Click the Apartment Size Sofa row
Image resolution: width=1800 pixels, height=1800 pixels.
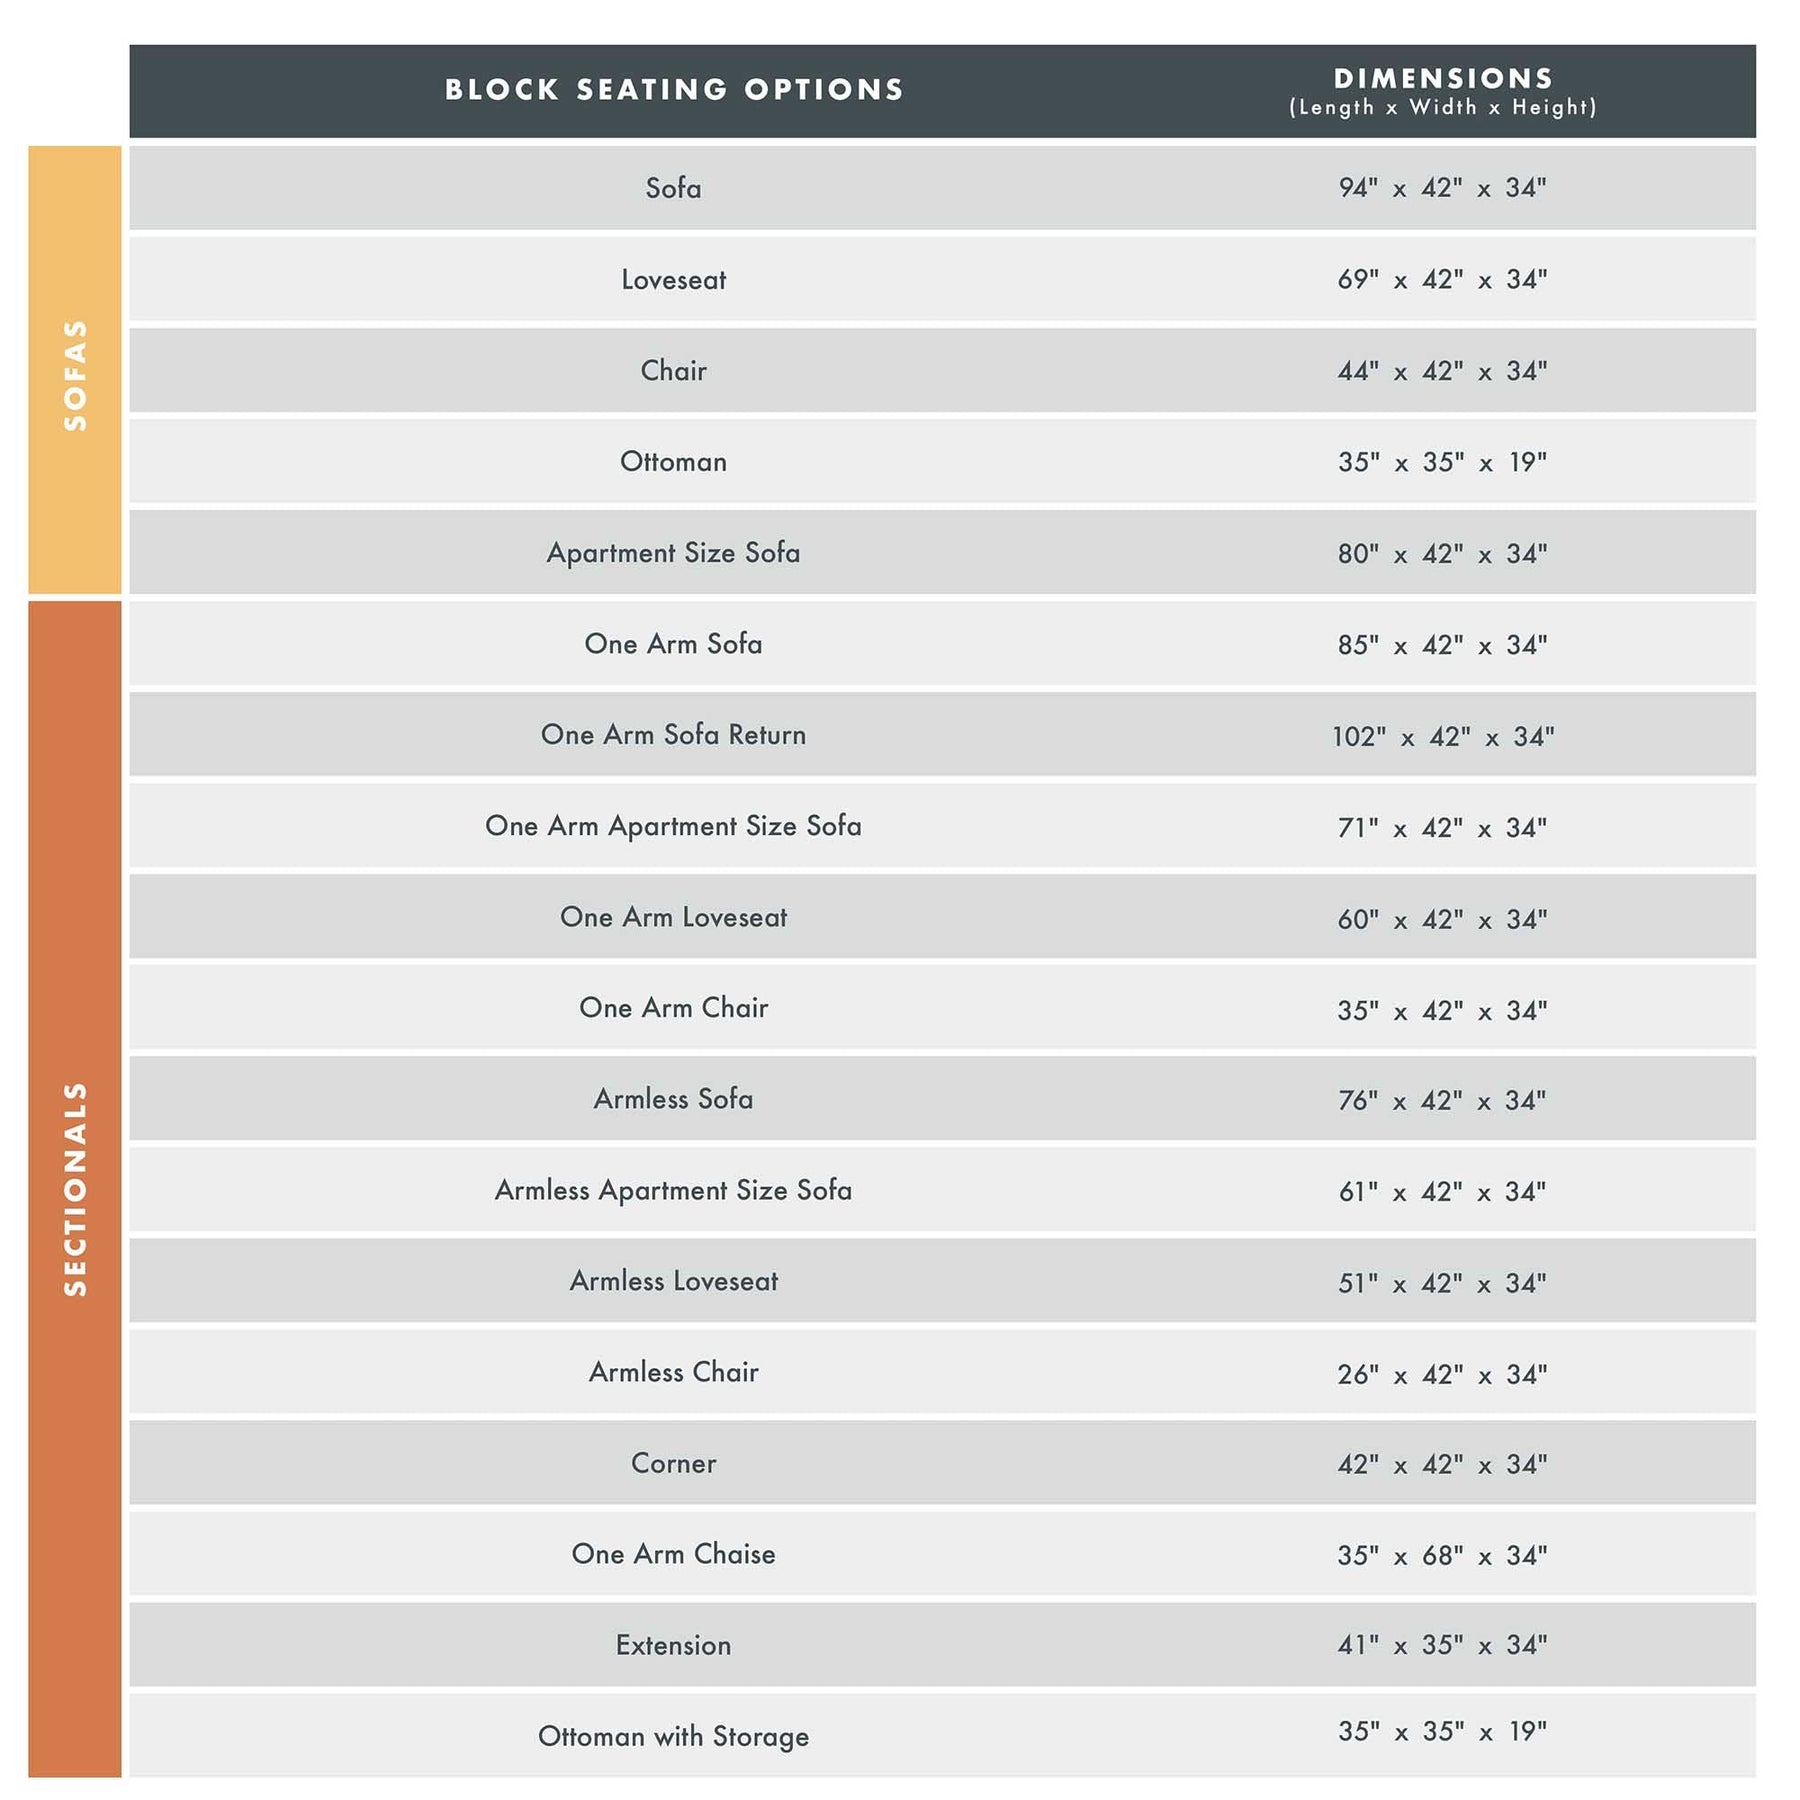(x=673, y=553)
